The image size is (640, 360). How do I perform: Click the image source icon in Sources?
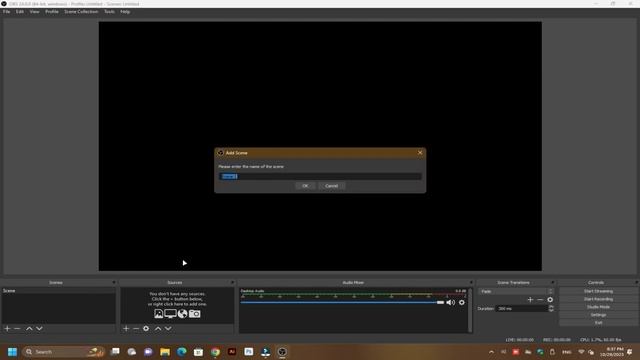(x=159, y=313)
